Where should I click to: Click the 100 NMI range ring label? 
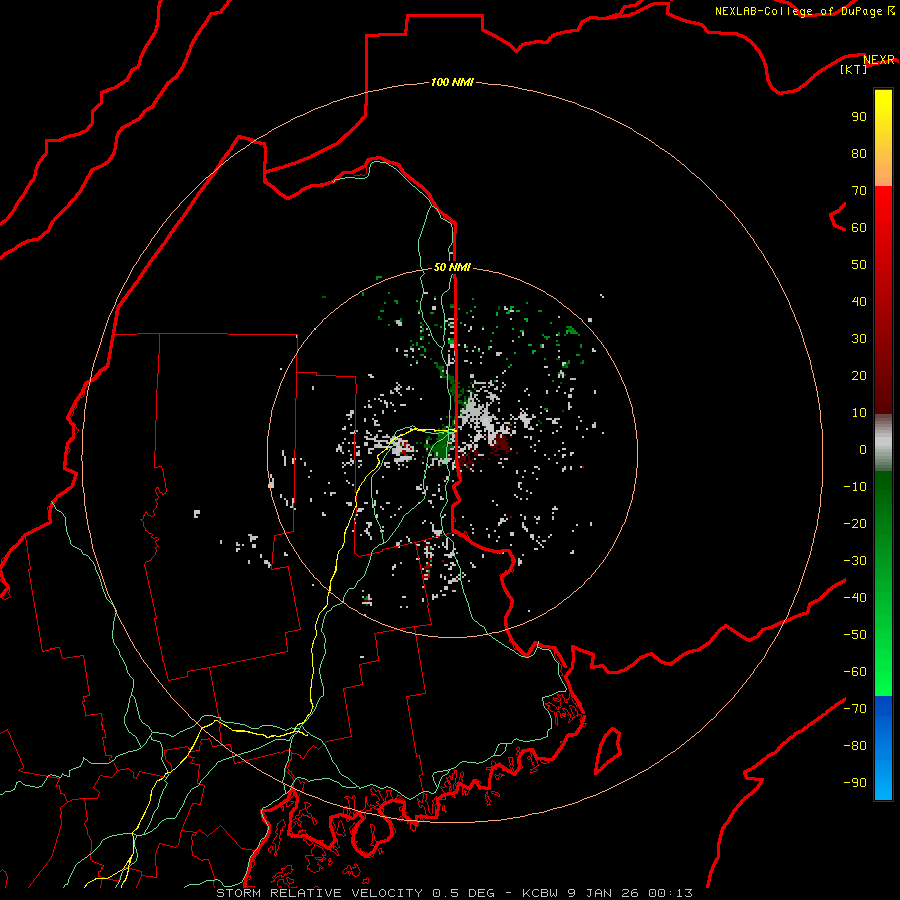click(x=452, y=82)
